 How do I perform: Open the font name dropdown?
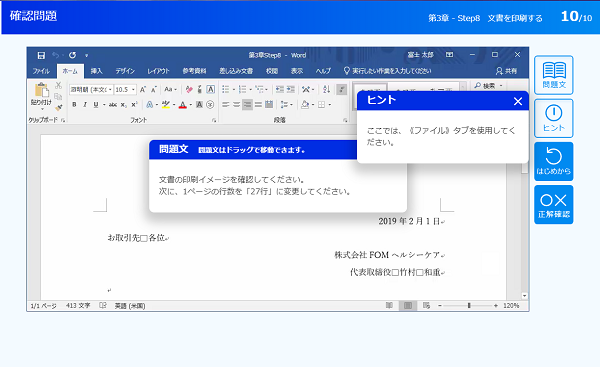pos(110,90)
